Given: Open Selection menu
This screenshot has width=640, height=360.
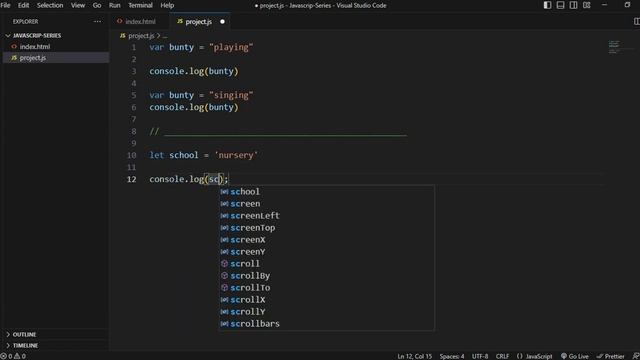Looking at the screenshot, I should coord(50,5).
